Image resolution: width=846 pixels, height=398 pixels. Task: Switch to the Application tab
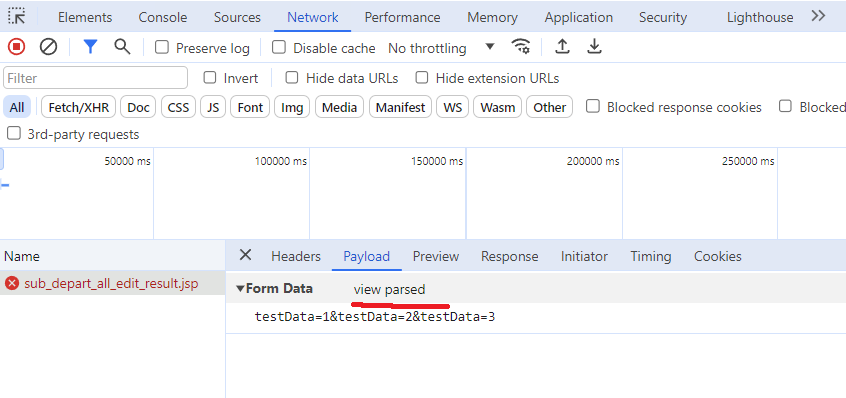(579, 17)
